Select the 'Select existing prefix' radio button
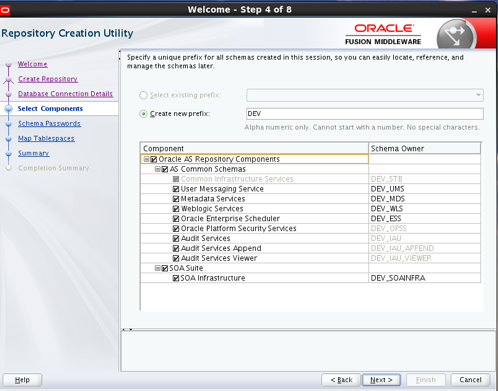The image size is (498, 391). [143, 95]
